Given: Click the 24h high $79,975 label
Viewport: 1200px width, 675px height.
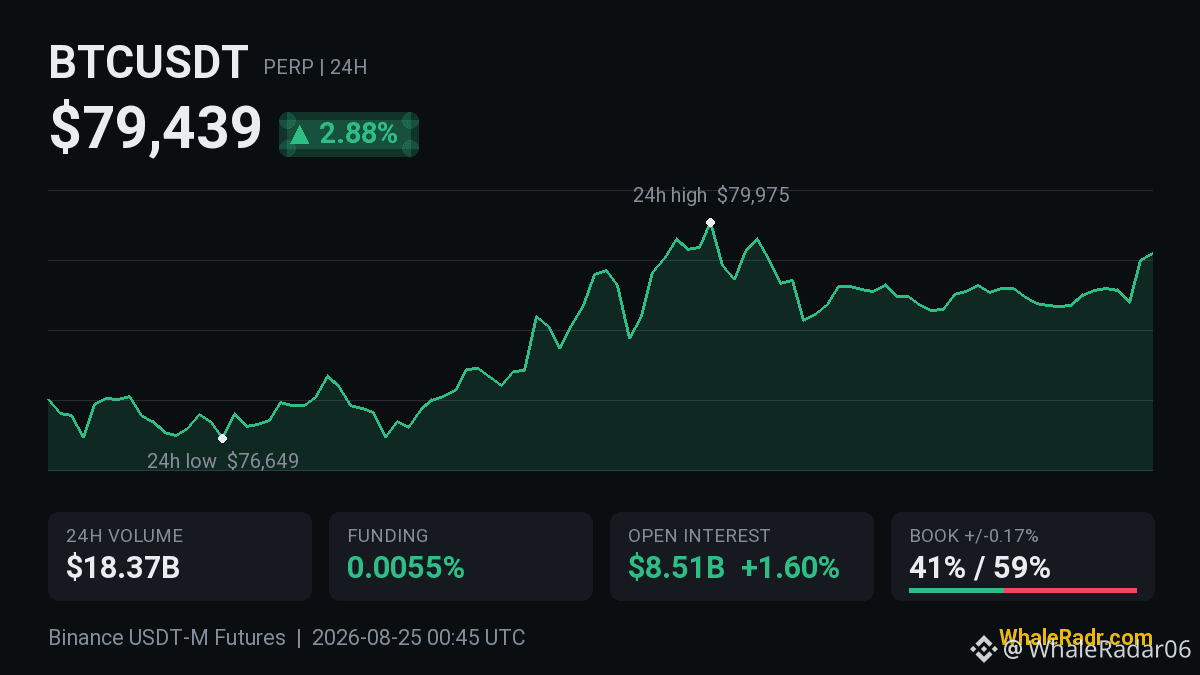Looking at the screenshot, I should click(711, 195).
